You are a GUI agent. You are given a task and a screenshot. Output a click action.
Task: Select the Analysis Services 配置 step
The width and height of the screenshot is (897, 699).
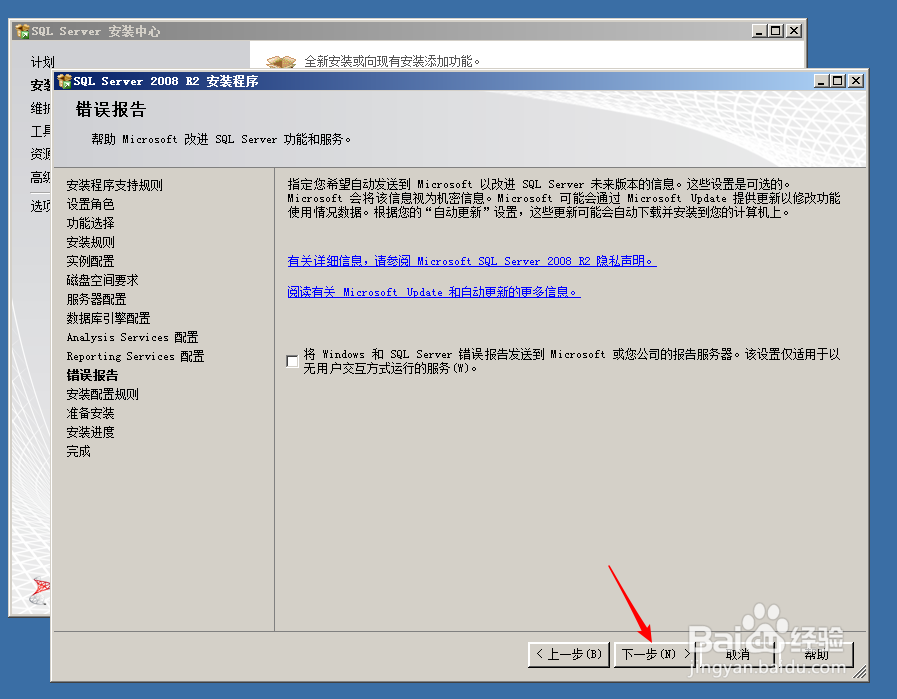tap(132, 337)
